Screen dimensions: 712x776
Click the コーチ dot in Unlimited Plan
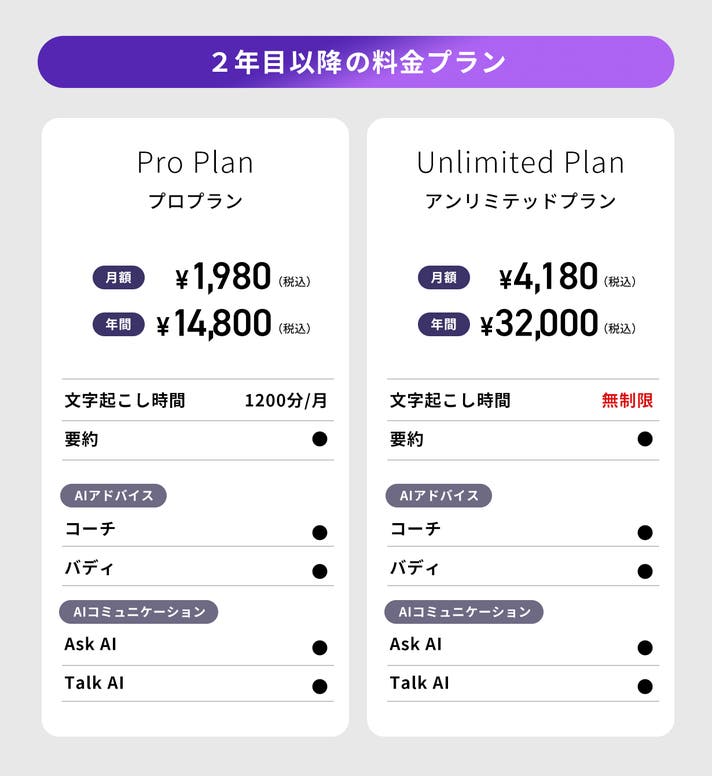645,532
